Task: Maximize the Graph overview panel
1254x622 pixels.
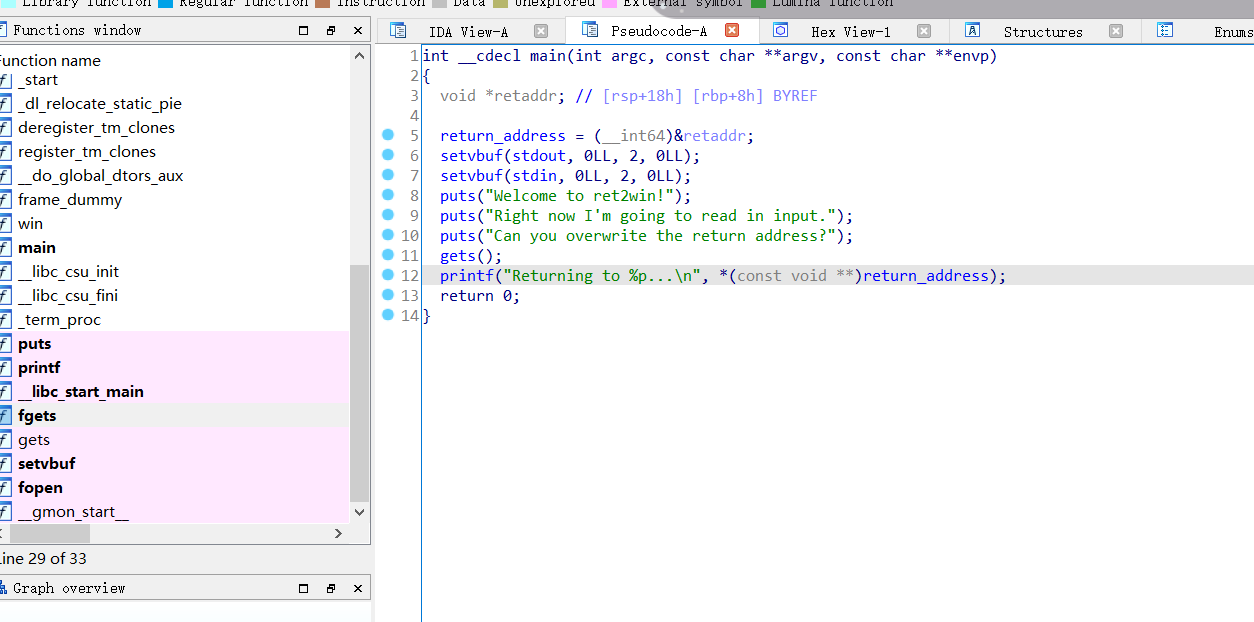Action: (x=303, y=588)
